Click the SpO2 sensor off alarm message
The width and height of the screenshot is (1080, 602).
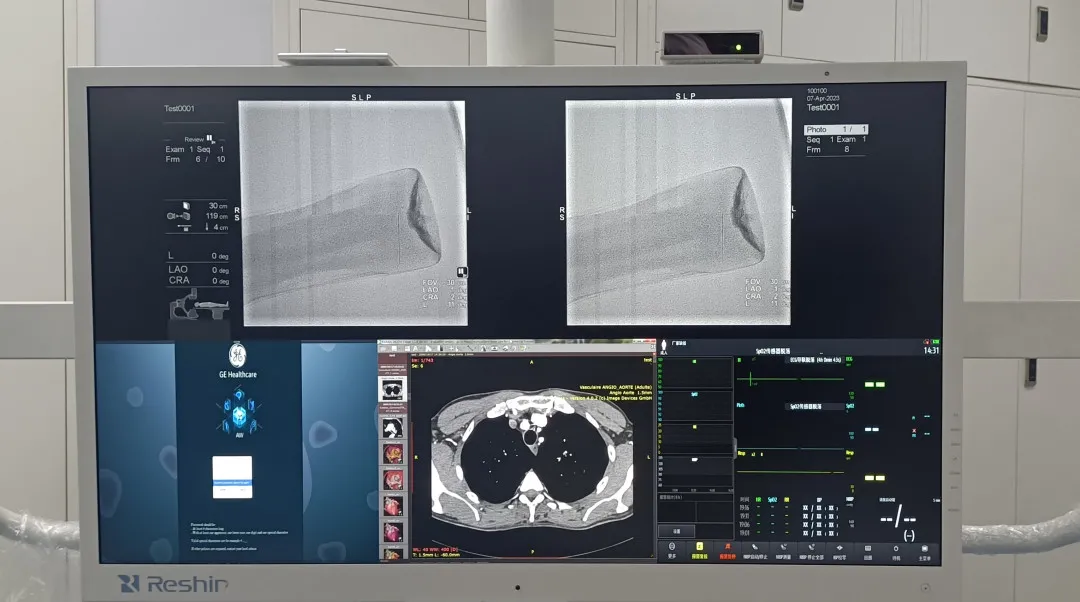[771, 351]
